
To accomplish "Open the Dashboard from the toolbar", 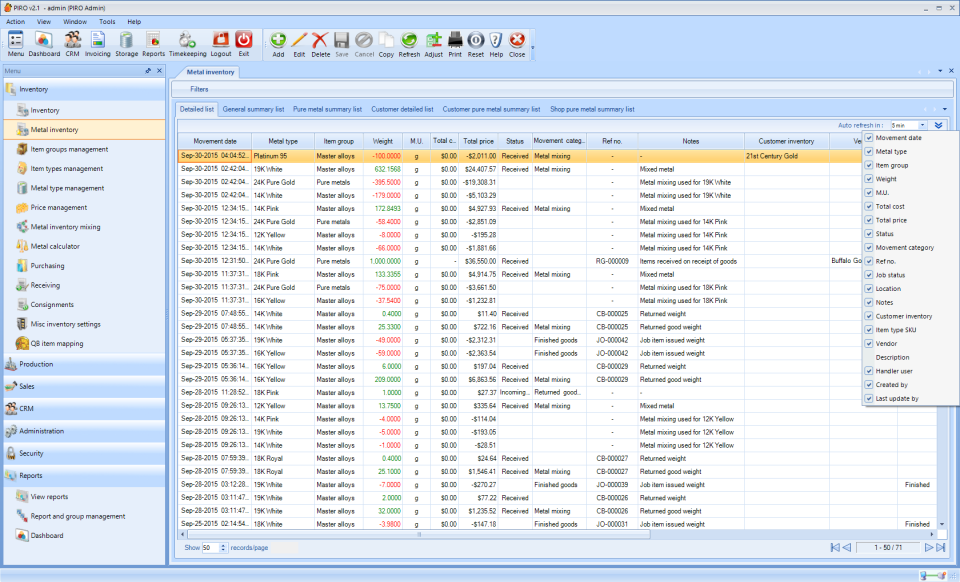I will [x=44, y=43].
